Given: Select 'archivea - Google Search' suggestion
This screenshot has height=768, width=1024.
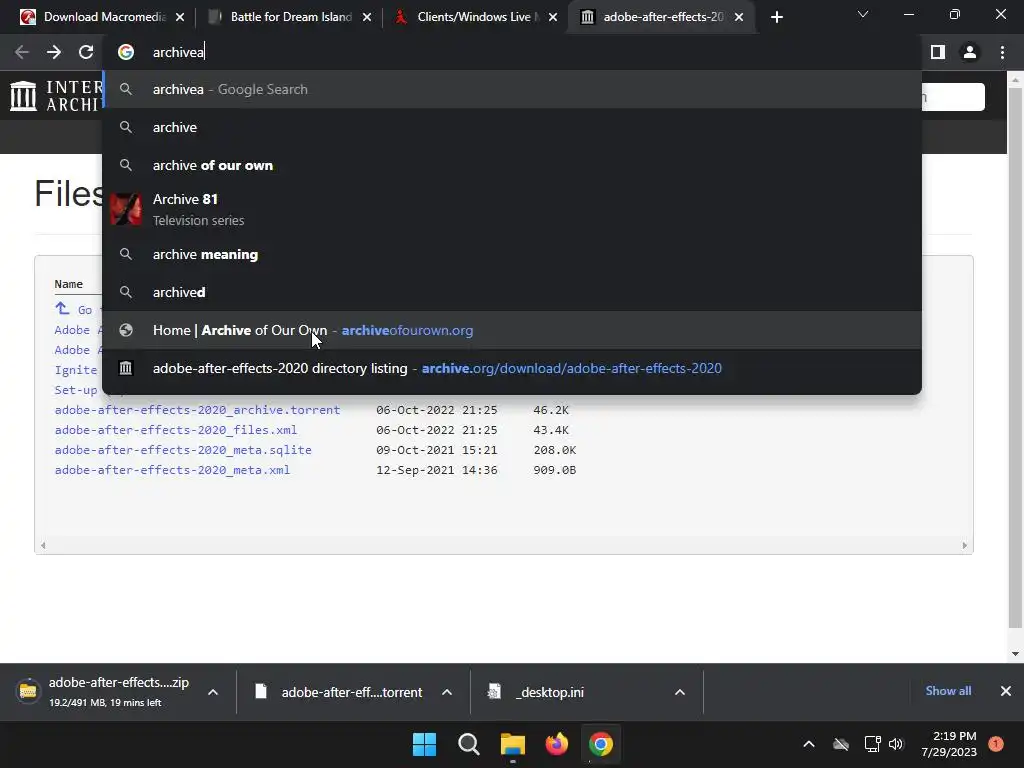Looking at the screenshot, I should pos(512,89).
